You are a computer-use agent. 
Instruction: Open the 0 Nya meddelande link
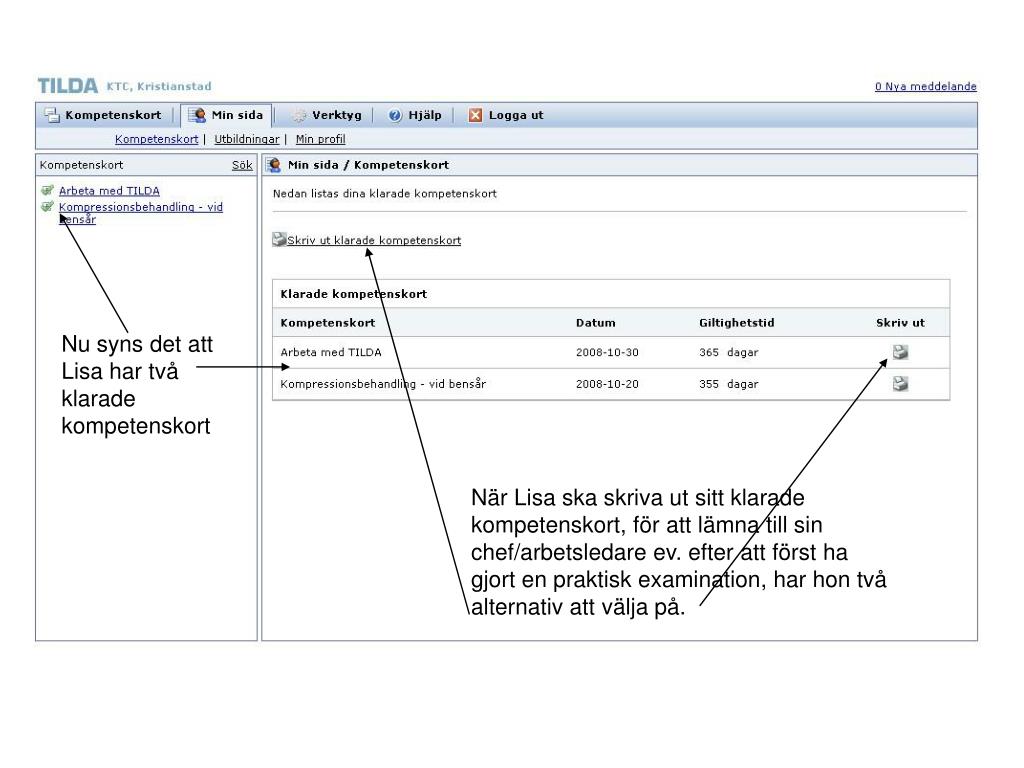pyautogui.click(x=926, y=86)
